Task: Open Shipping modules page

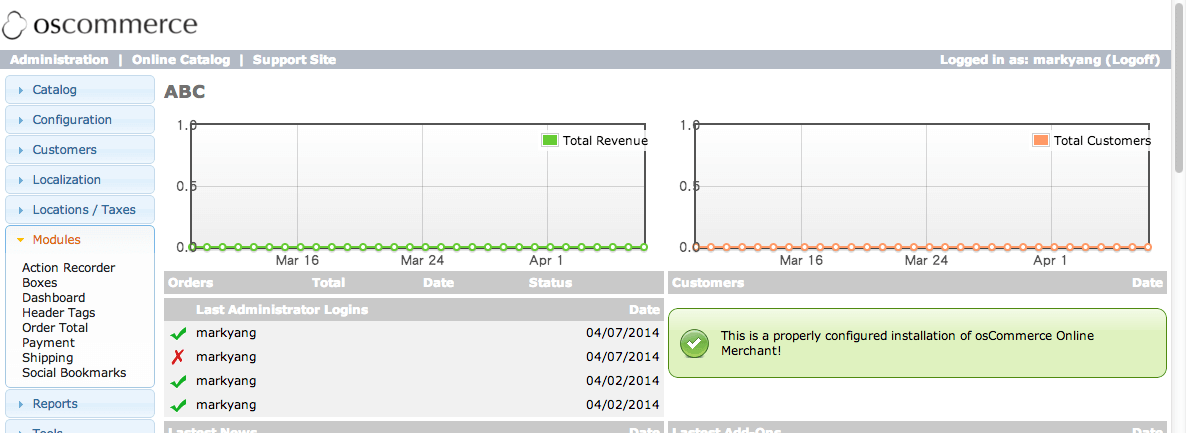Action: (x=47, y=358)
